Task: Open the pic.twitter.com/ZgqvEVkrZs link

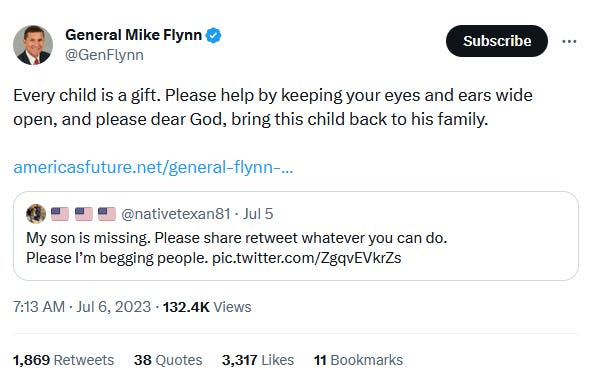Action: (307, 258)
